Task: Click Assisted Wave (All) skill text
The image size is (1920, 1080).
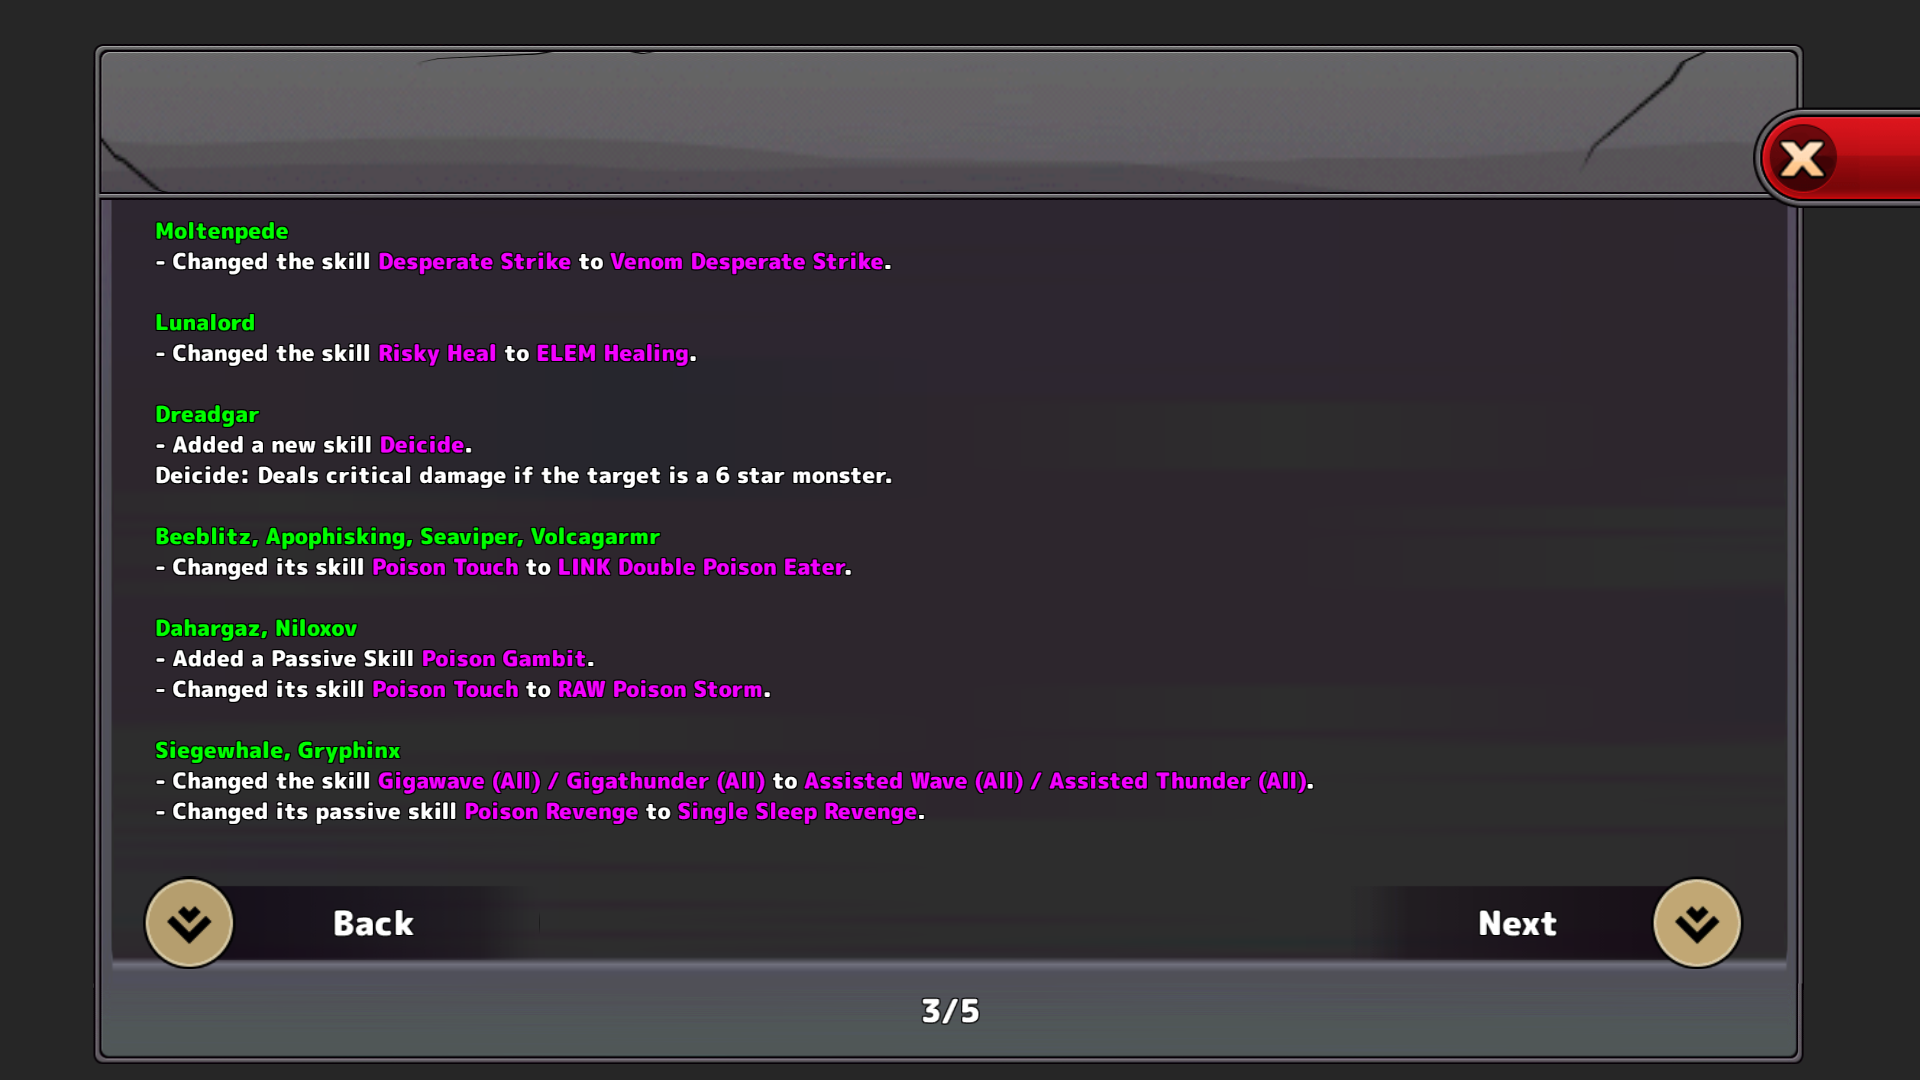Action: 914,781
